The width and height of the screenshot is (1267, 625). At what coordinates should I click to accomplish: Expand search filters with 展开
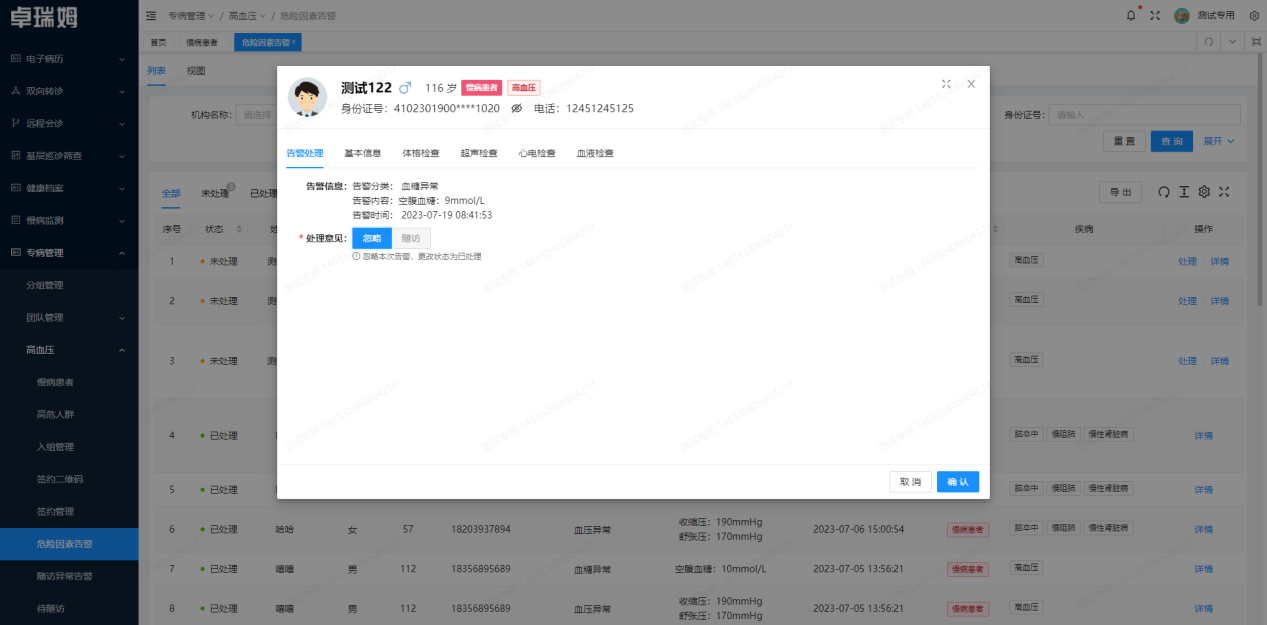coord(1218,141)
